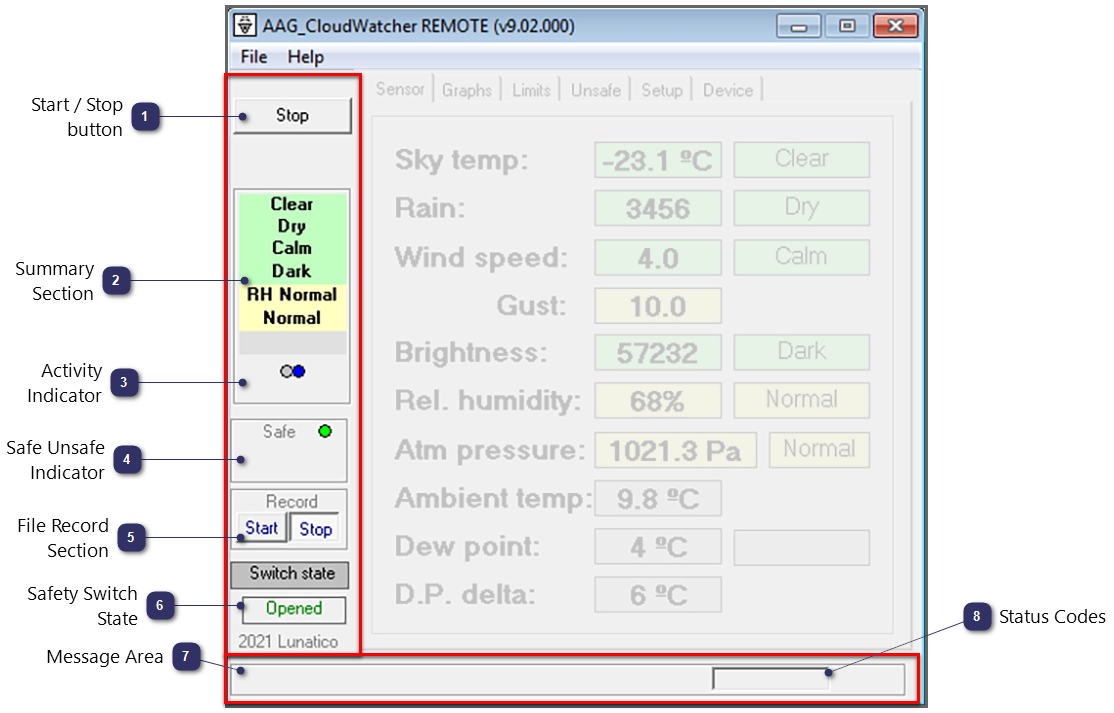
Task: Minimize the CloudWatcher window
Action: (799, 26)
